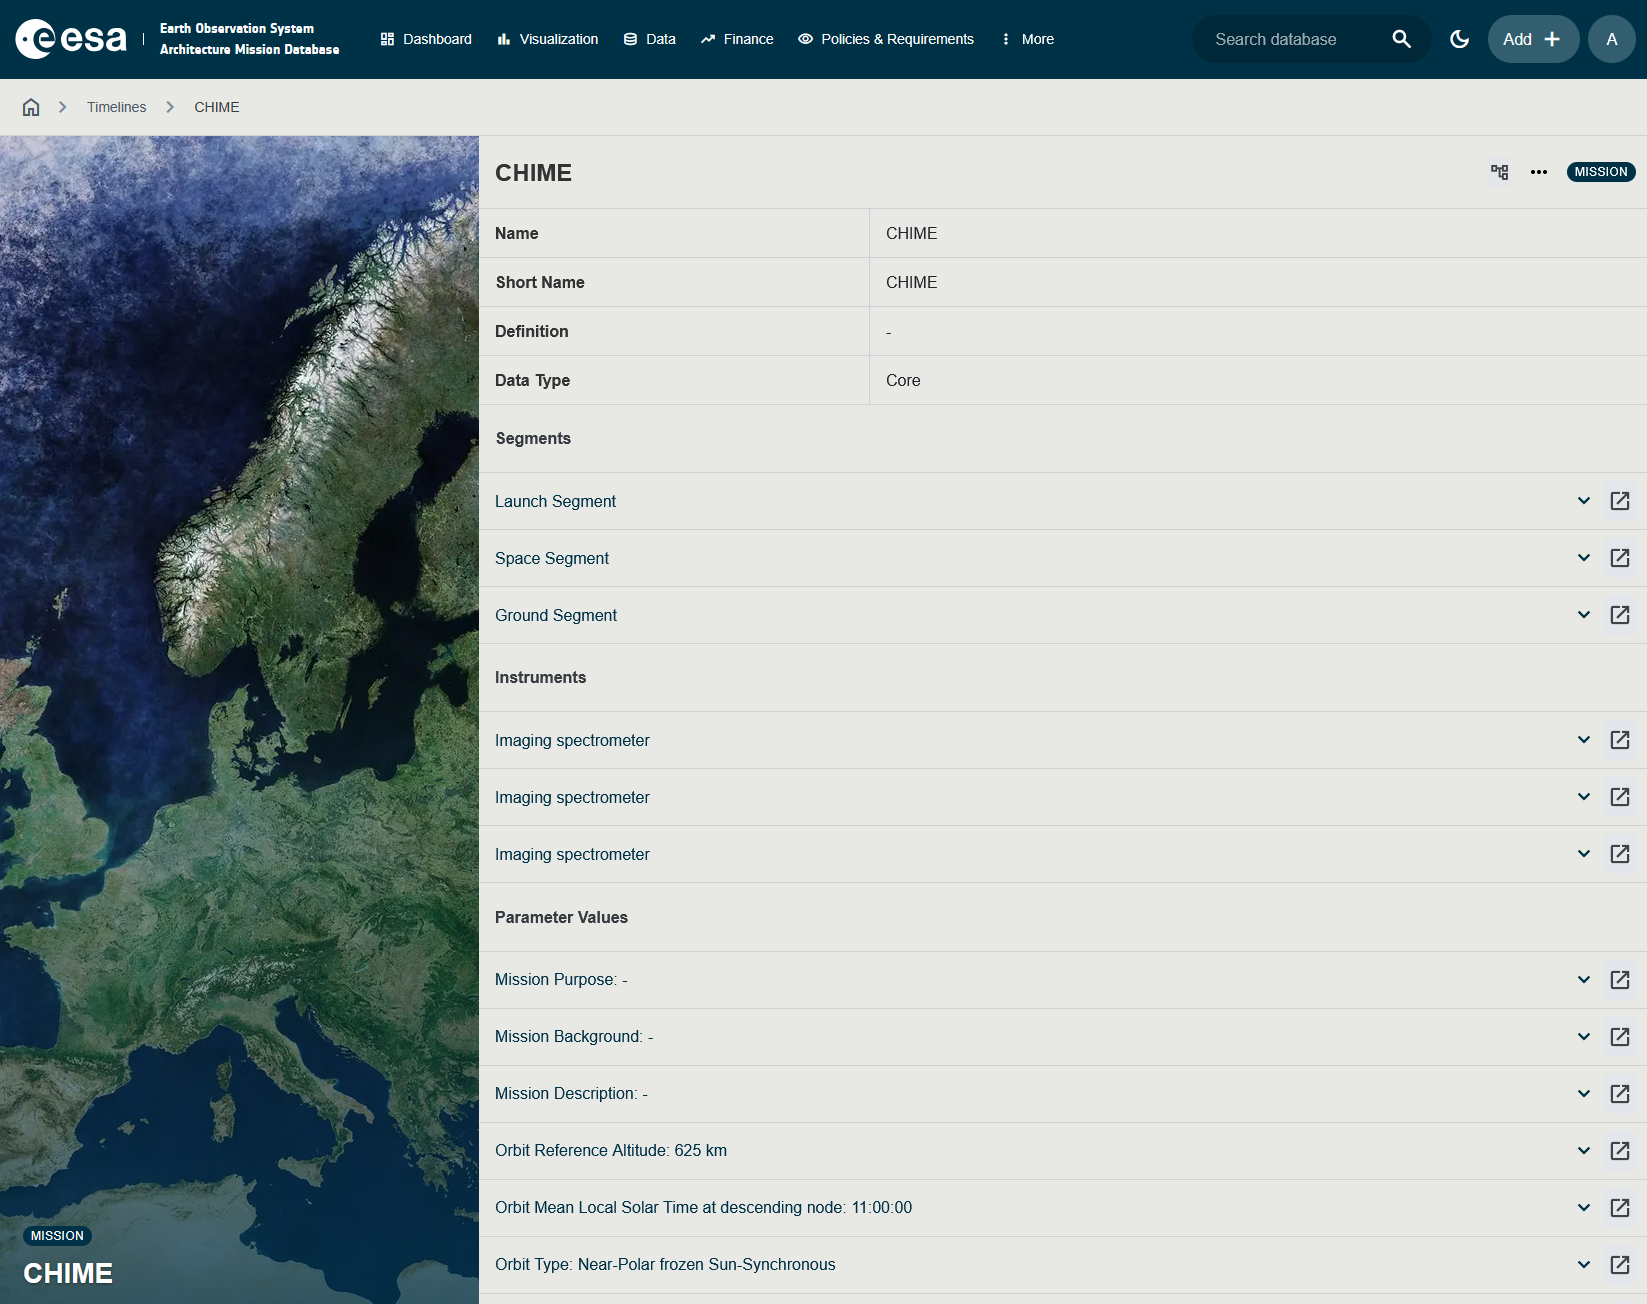Open Orbit Reference Altitude external link
Screen dimensions: 1647x1304
1620,1151
